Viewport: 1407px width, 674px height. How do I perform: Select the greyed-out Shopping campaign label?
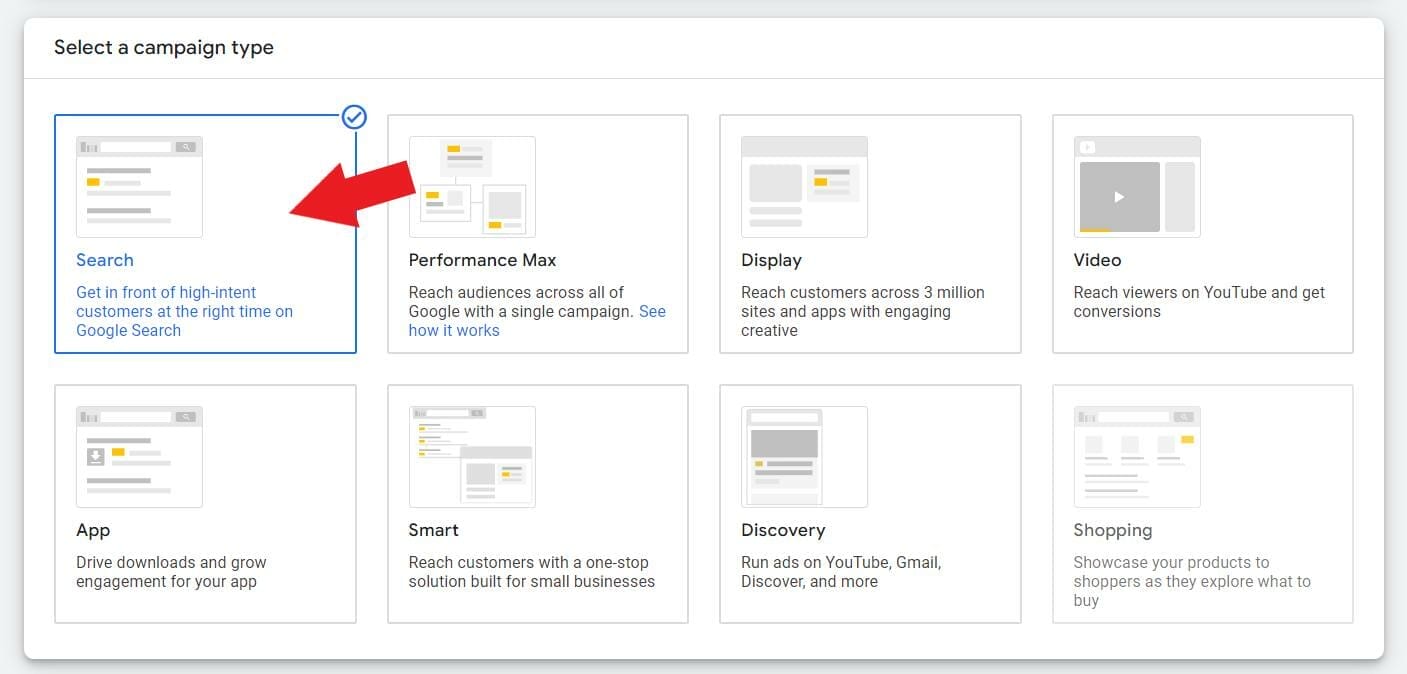[x=1112, y=530]
